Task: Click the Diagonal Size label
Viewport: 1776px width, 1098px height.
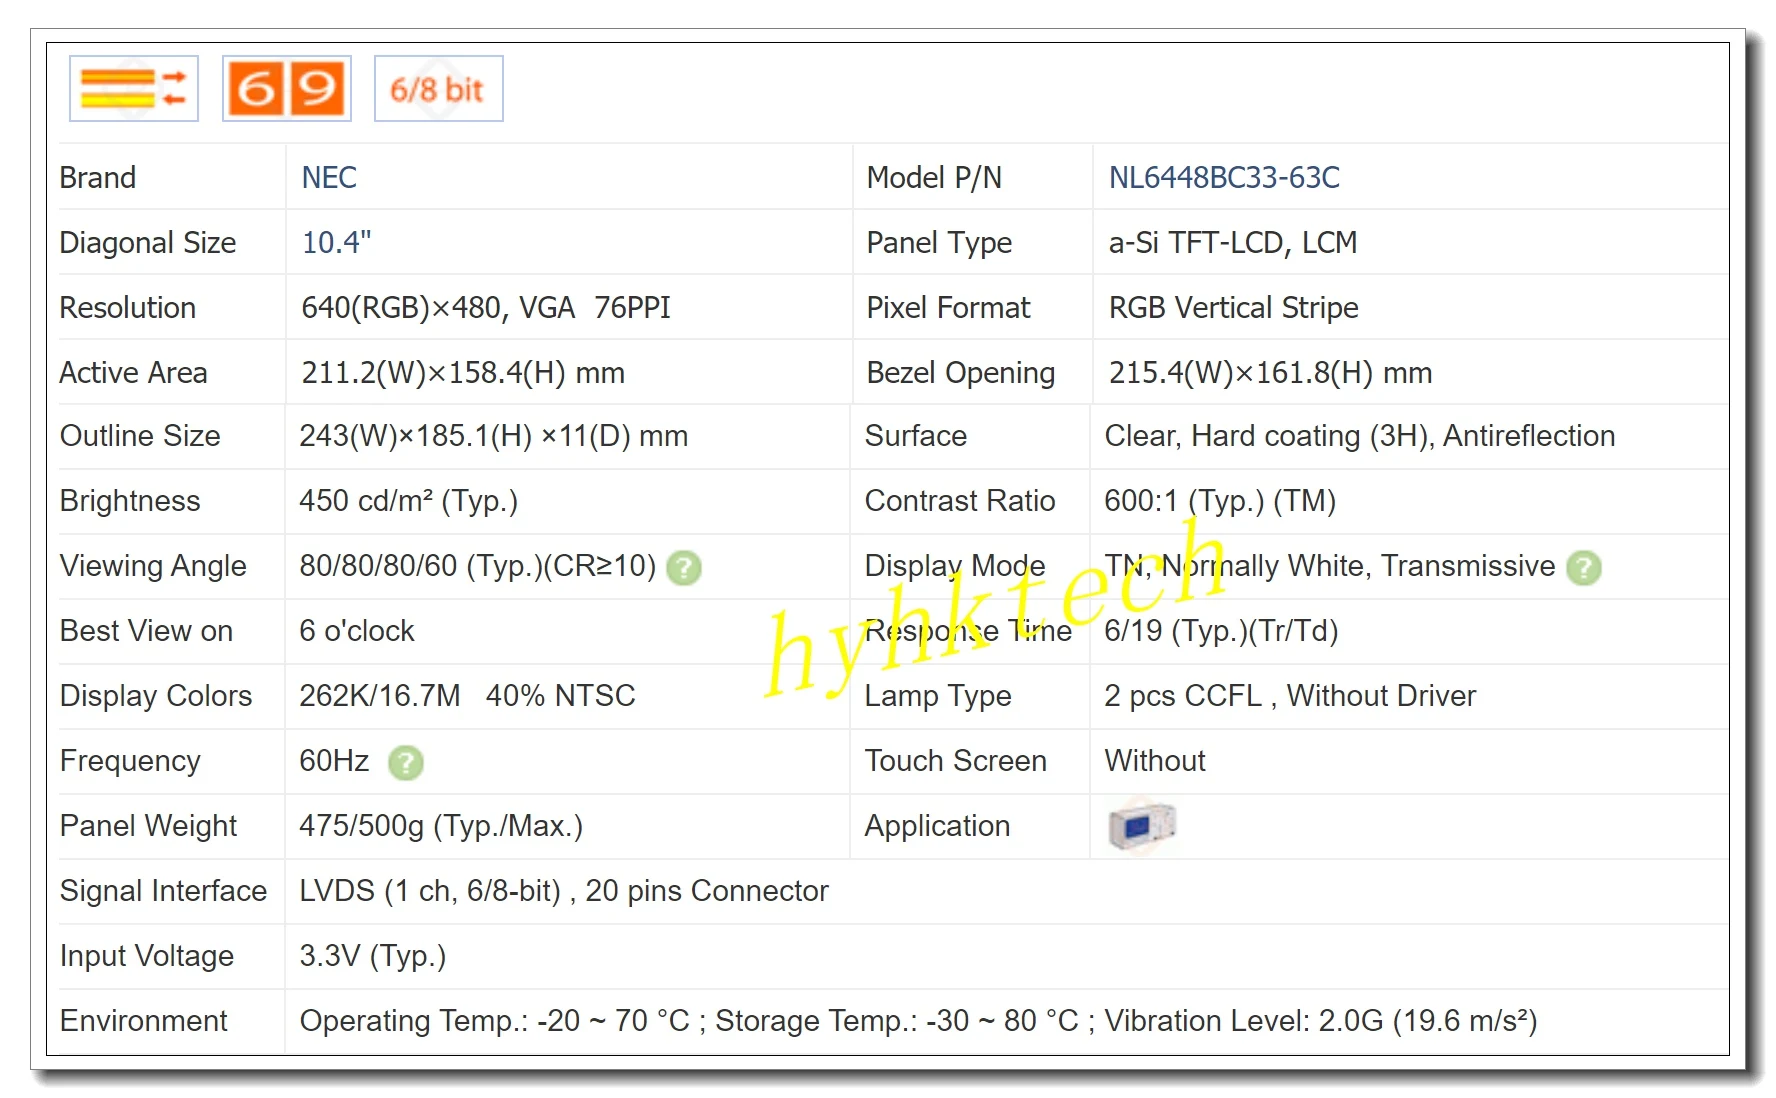Action: [x=148, y=243]
